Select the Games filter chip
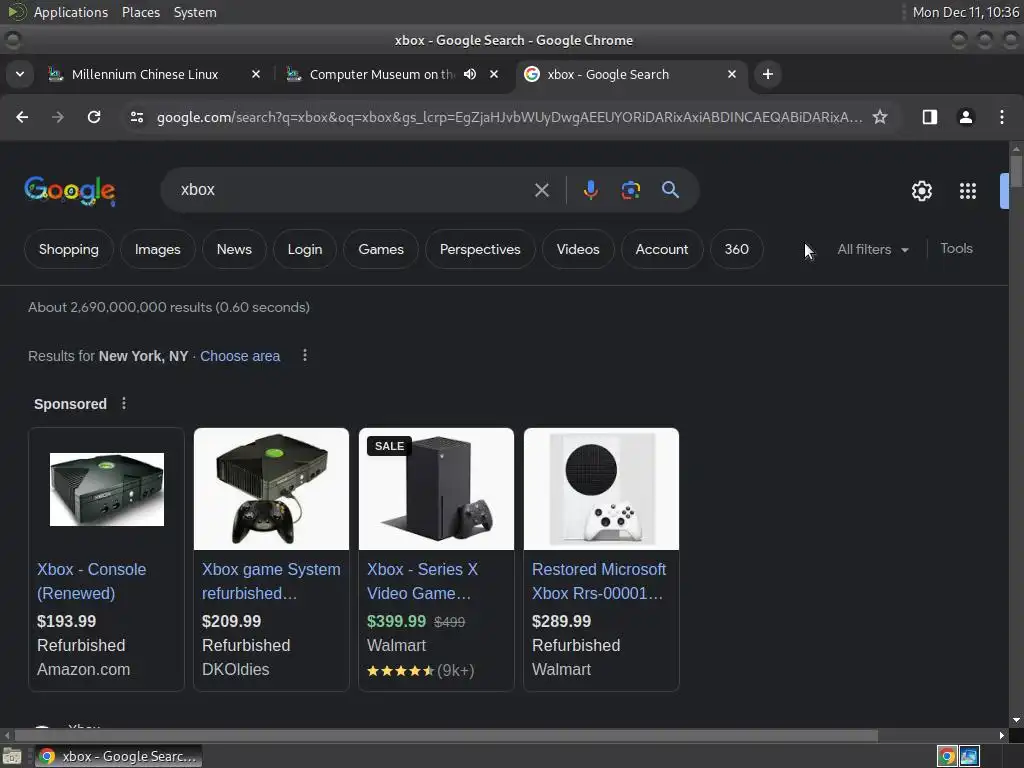The width and height of the screenshot is (1024, 768). click(381, 249)
